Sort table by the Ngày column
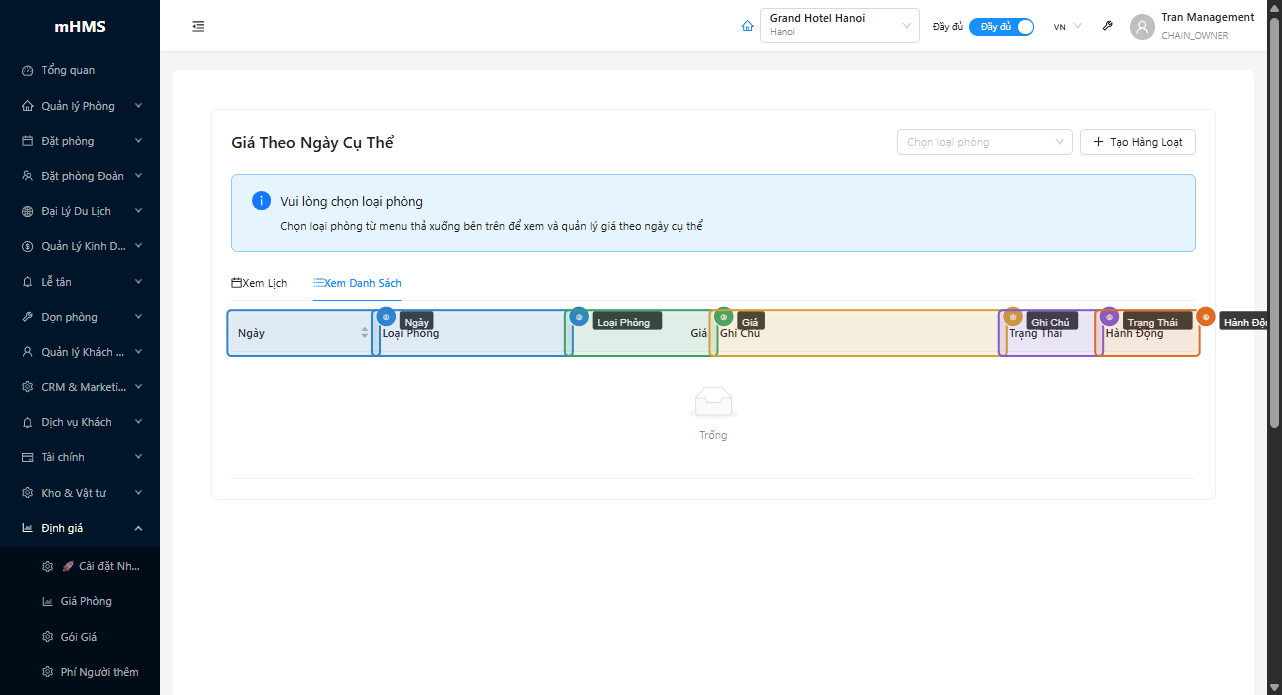 [364, 333]
